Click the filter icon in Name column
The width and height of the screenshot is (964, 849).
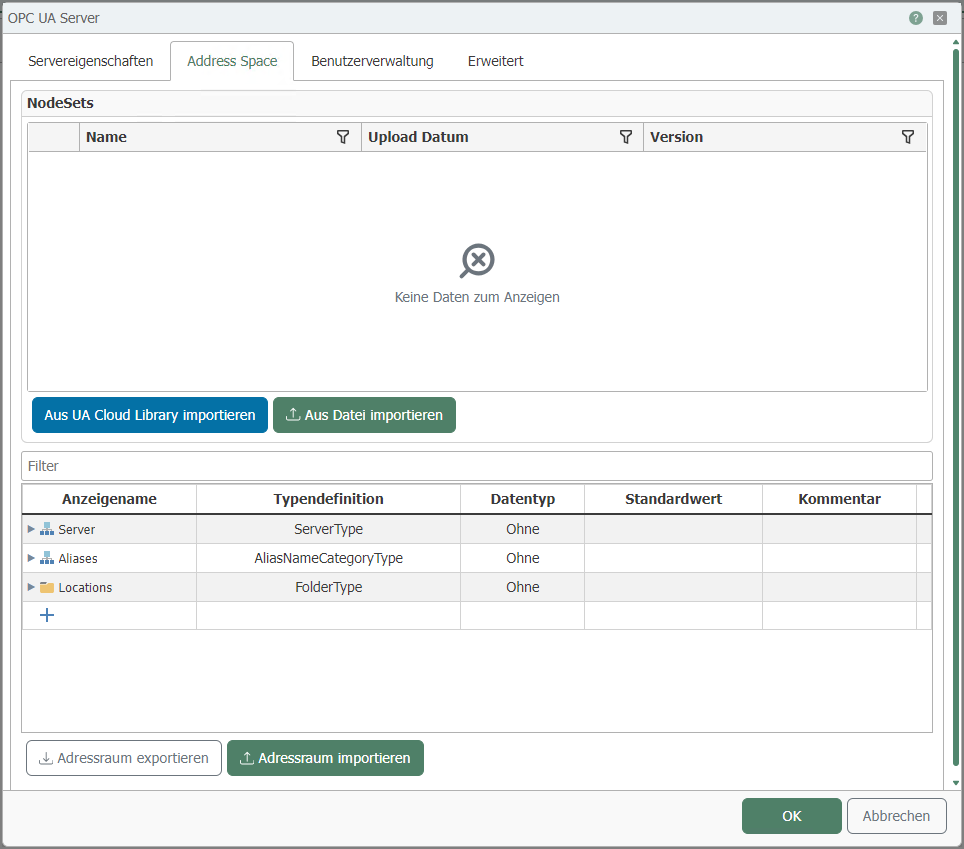pyautogui.click(x=343, y=137)
